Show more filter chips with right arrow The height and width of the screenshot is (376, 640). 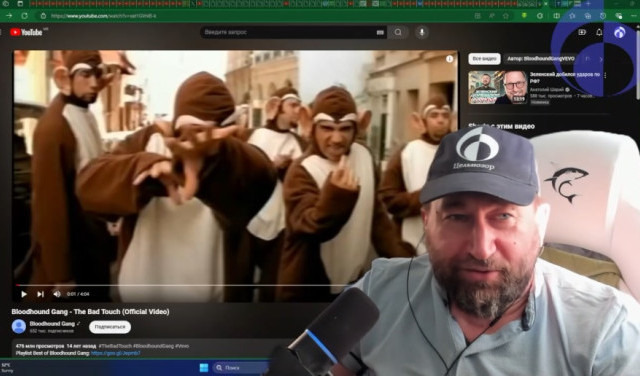(601, 59)
